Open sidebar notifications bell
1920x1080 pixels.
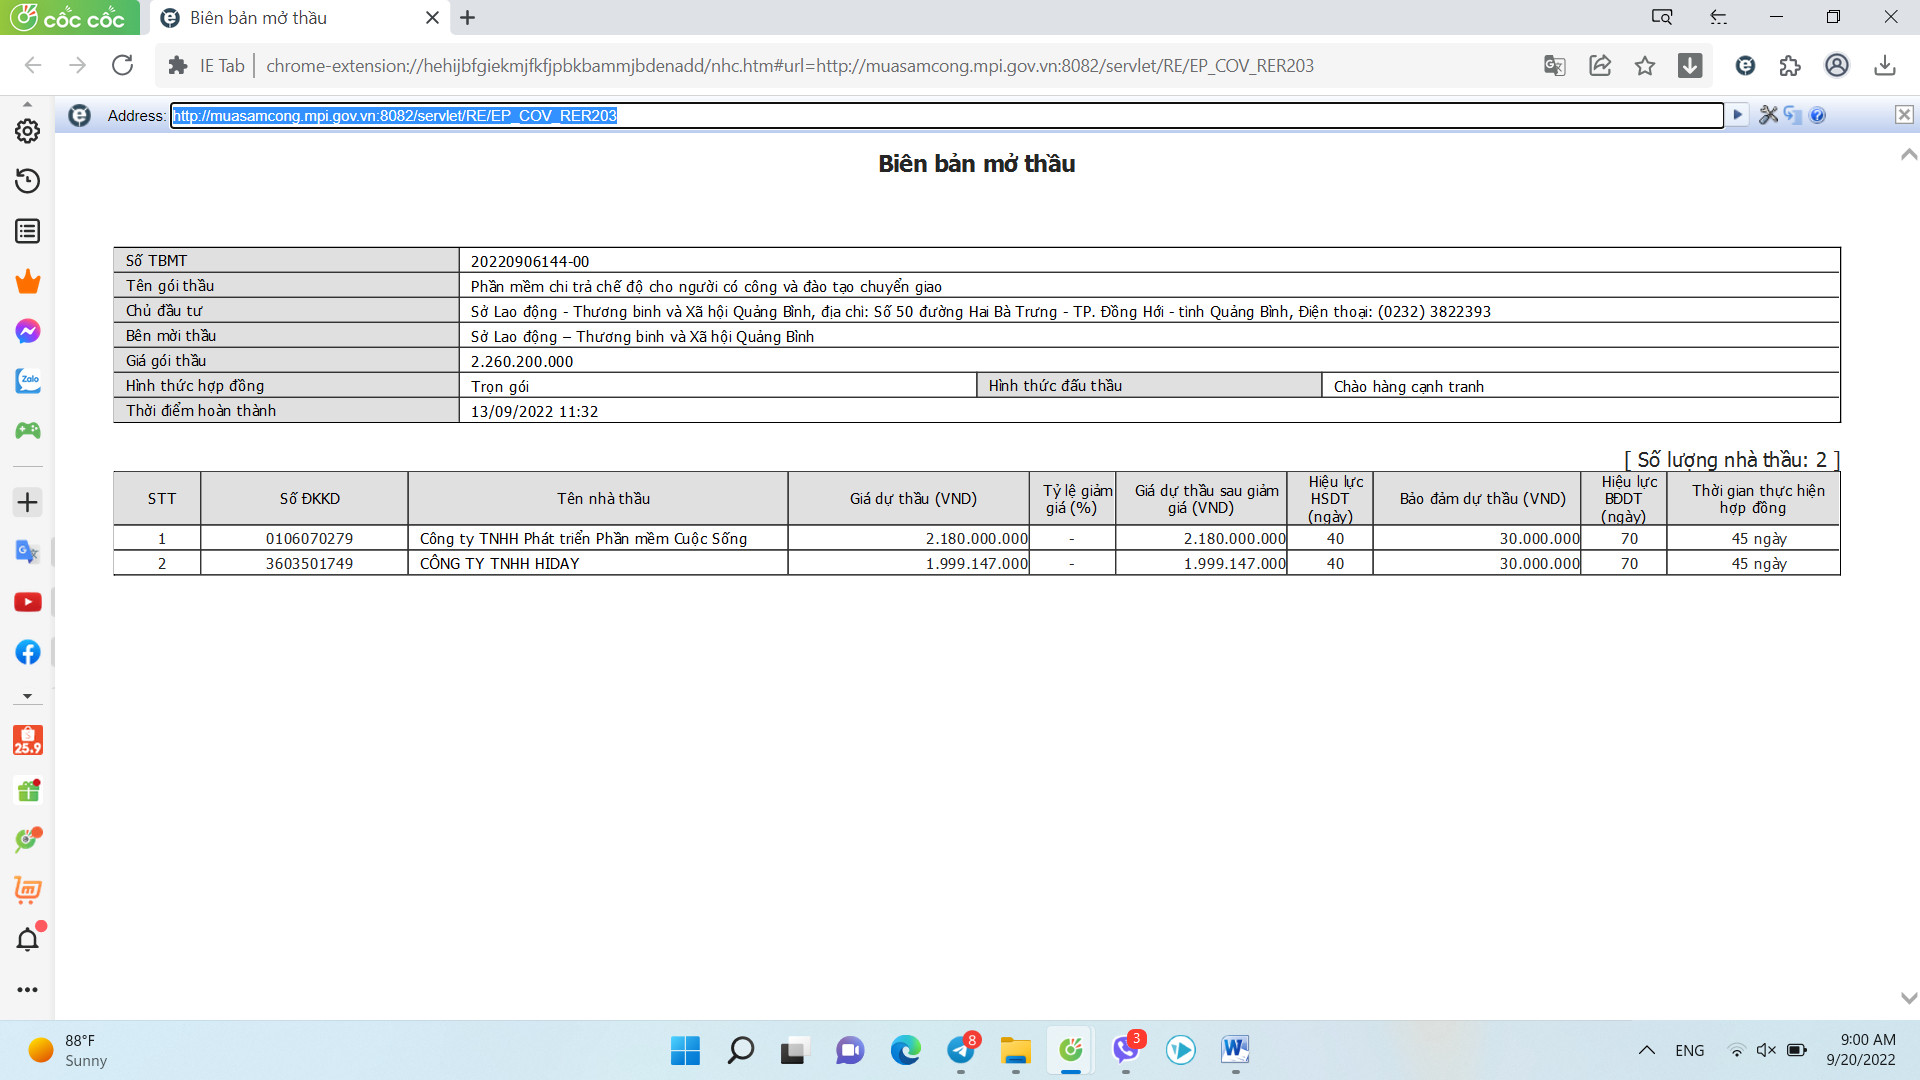(27, 939)
